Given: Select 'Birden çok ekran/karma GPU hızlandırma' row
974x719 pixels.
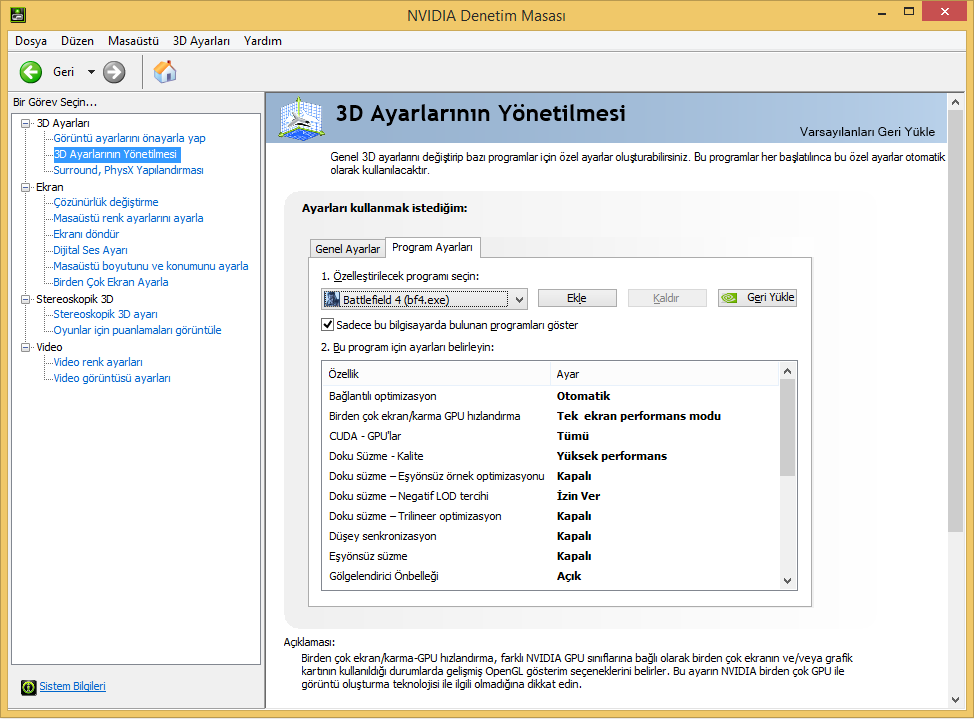Looking at the screenshot, I should point(550,416).
